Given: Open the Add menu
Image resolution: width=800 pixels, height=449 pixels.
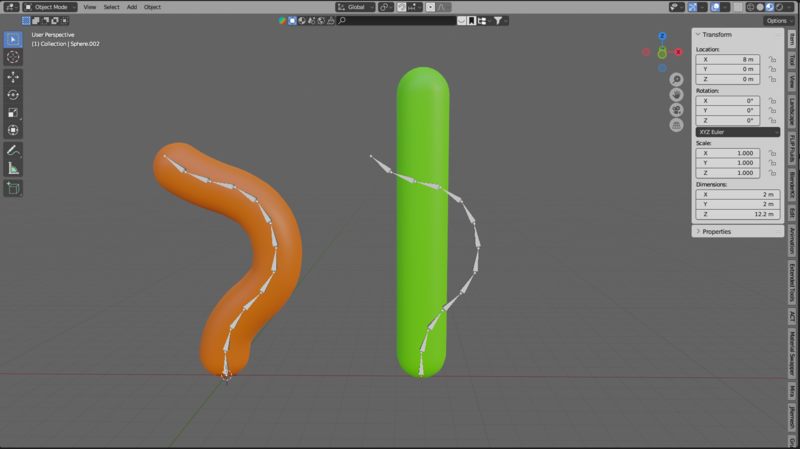Looking at the screenshot, I should (x=131, y=6).
